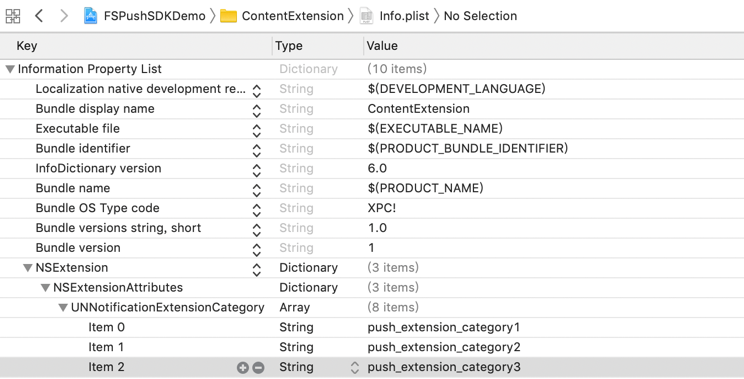Click the (10 items) value
This screenshot has height=379, width=744.
(397, 69)
